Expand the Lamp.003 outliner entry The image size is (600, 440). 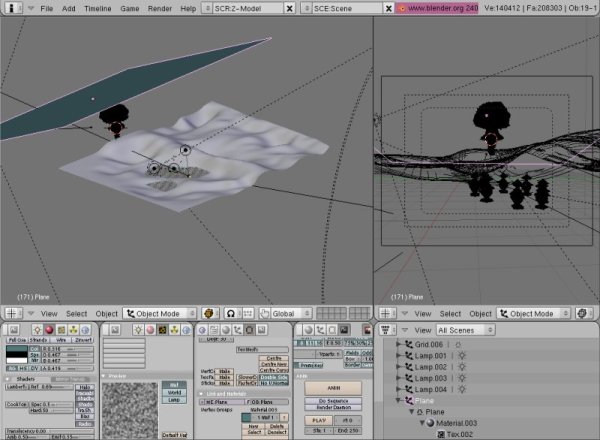[x=398, y=378]
